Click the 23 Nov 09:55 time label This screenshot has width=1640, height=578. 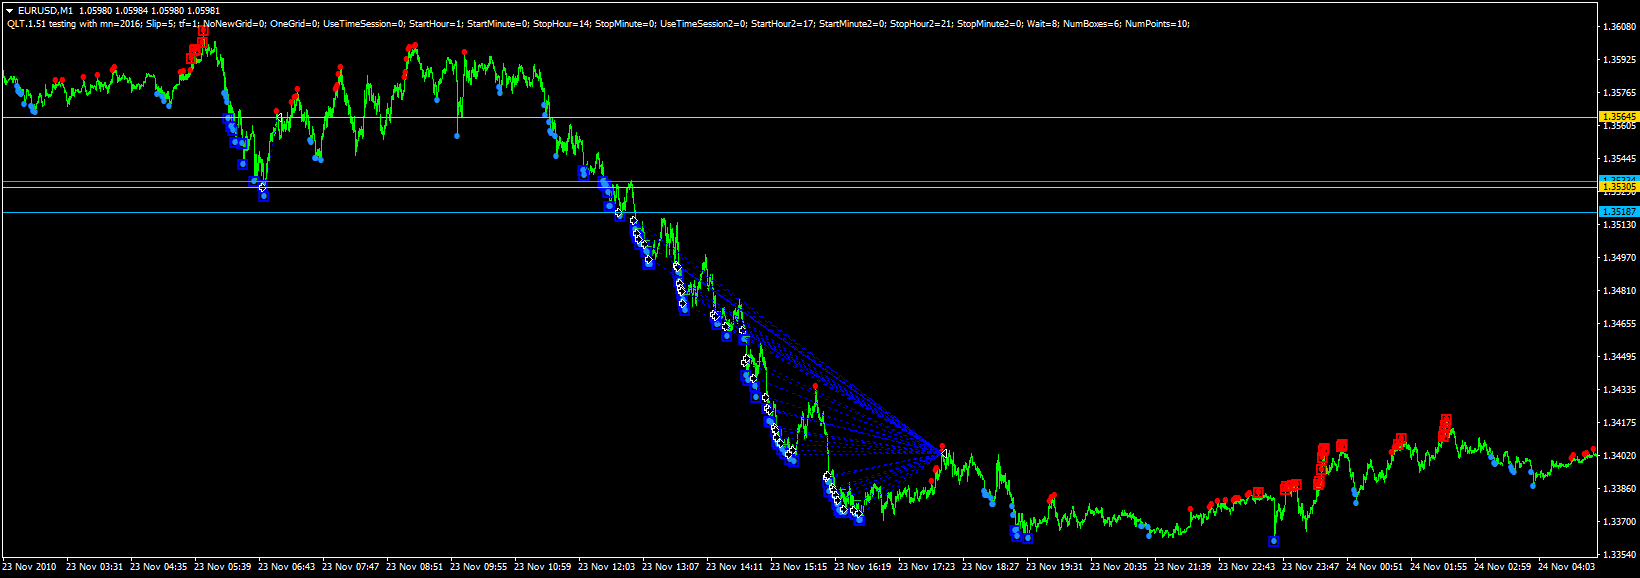coord(479,567)
